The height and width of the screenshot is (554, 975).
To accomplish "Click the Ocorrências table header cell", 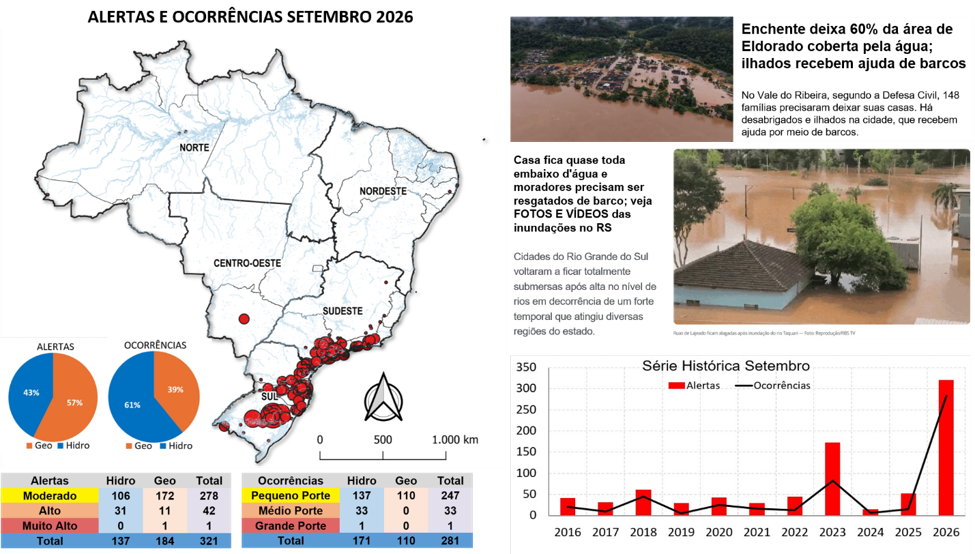I will click(x=290, y=481).
